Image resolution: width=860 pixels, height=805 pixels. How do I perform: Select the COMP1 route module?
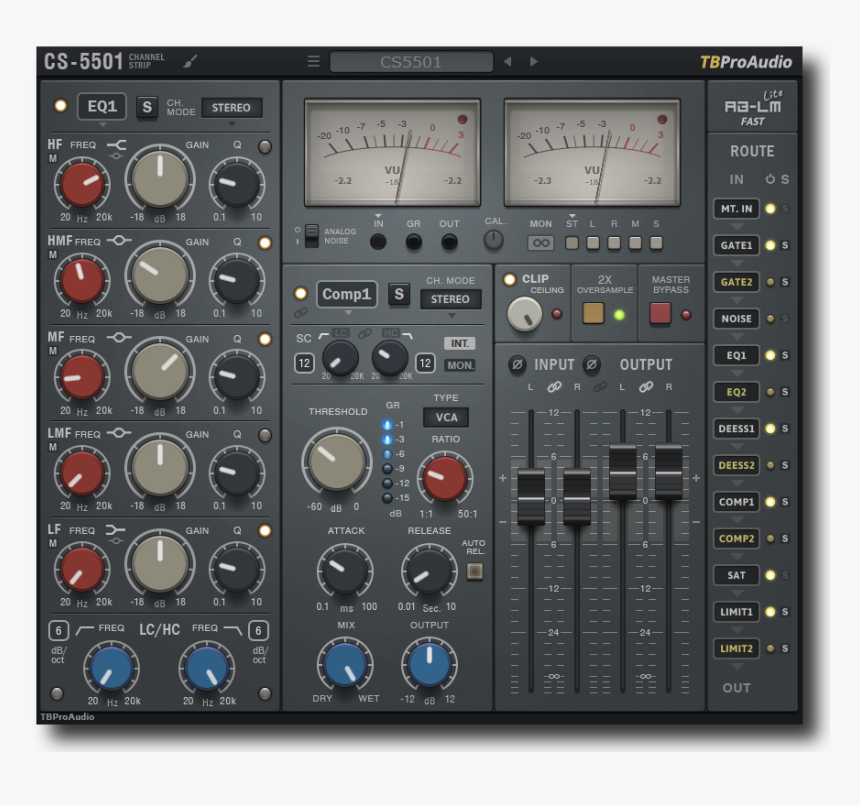736,502
